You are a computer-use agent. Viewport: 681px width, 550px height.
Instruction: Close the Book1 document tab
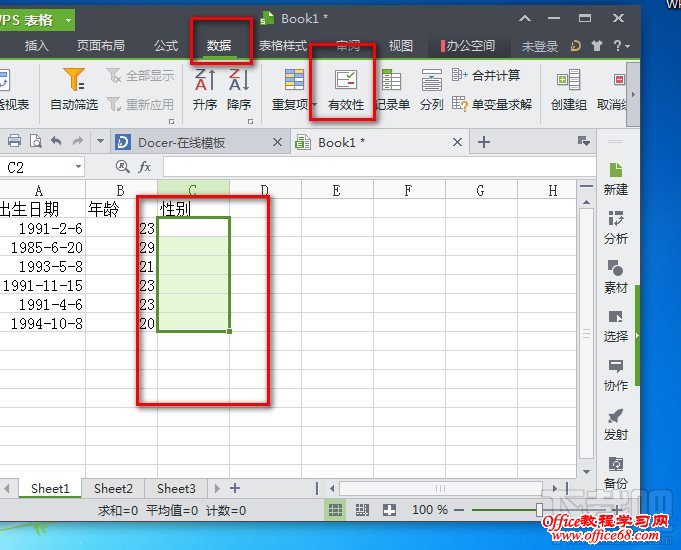coord(457,142)
